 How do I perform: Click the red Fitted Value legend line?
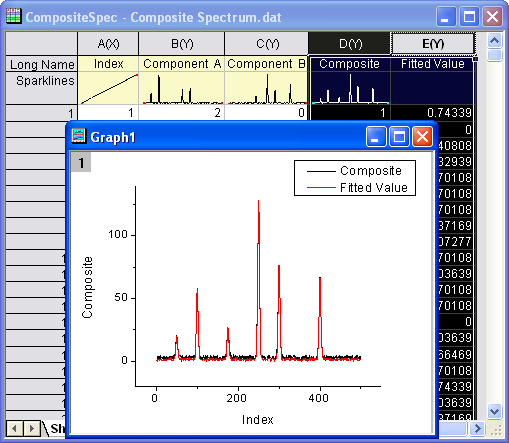[x=321, y=188]
